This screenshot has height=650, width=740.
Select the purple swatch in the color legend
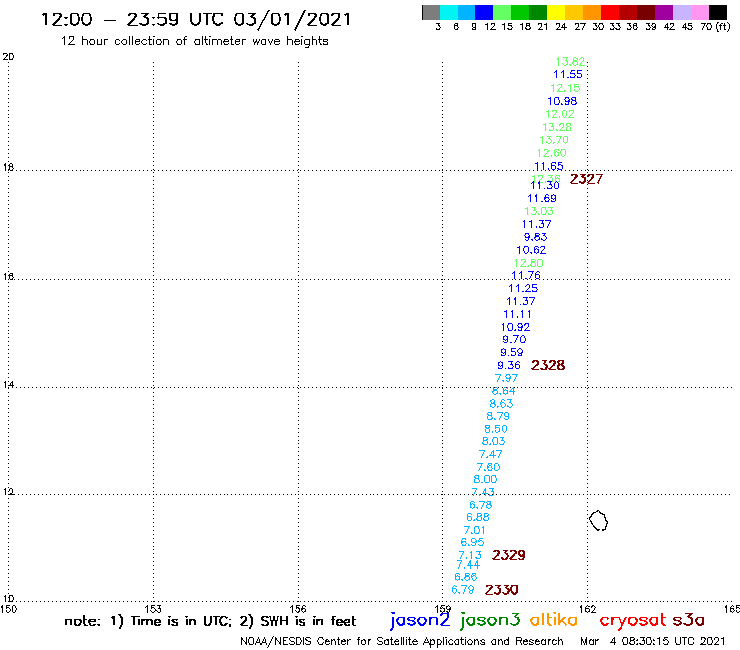(664, 12)
